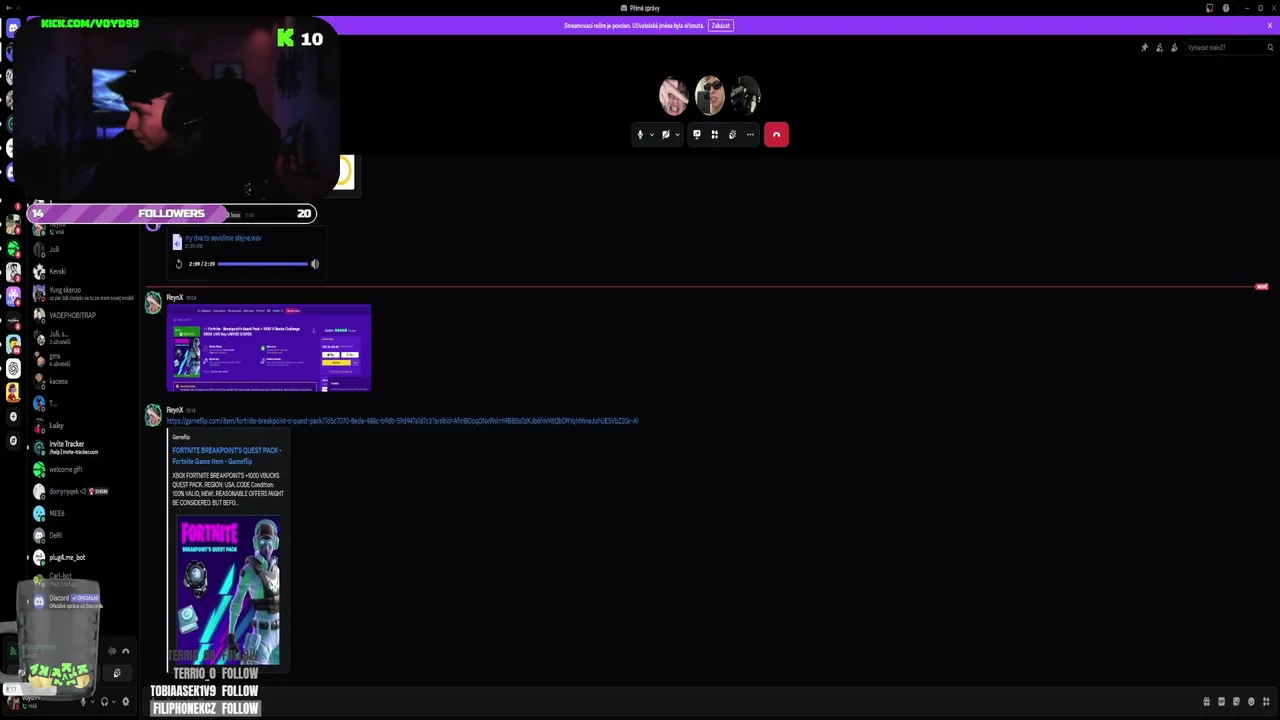The image size is (1280, 720).
Task: Open the gameflip.com URL in the message
Action: pyautogui.click(x=402, y=421)
